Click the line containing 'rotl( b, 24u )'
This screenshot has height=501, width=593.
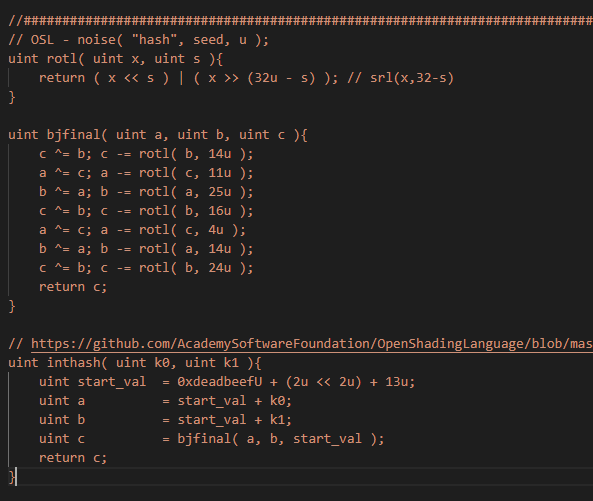pos(146,268)
